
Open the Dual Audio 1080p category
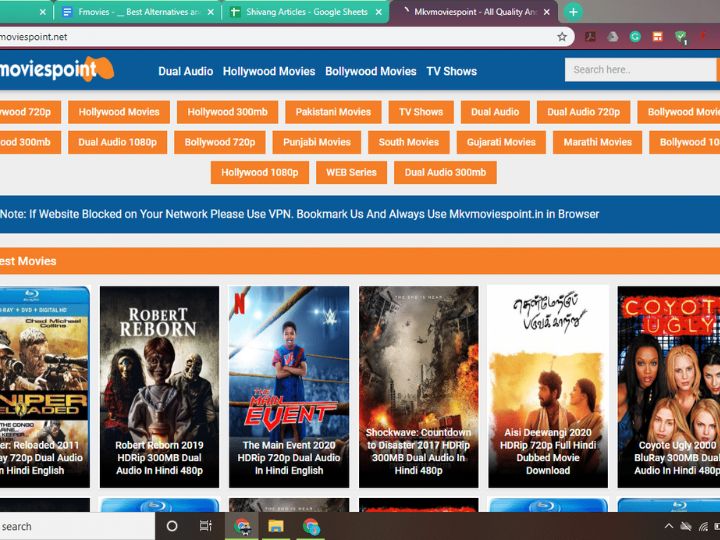pos(118,142)
